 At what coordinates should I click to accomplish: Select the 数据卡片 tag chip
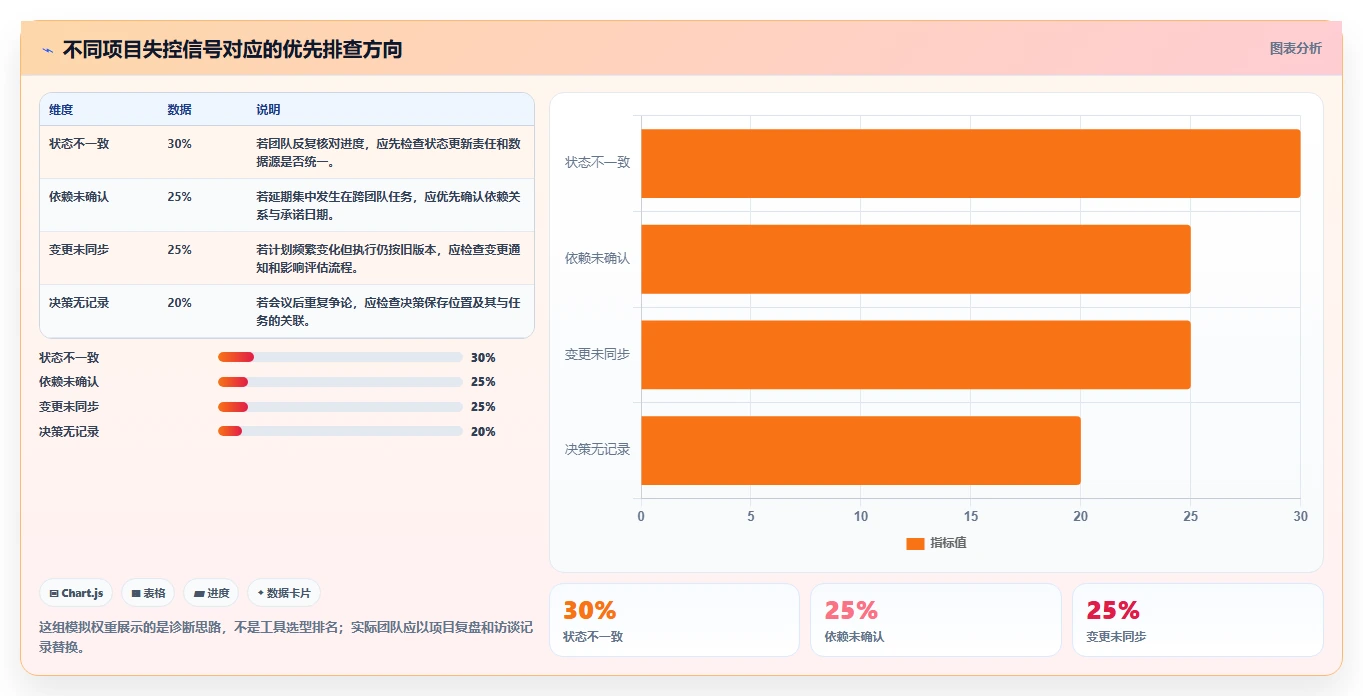284,593
